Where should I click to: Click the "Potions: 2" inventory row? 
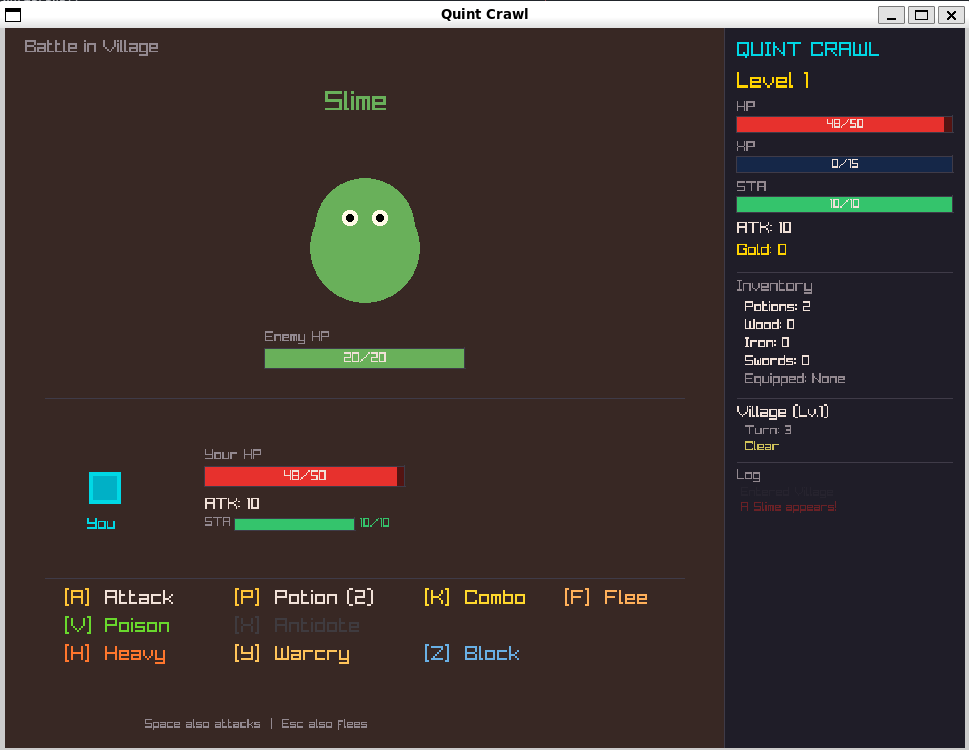click(777, 306)
